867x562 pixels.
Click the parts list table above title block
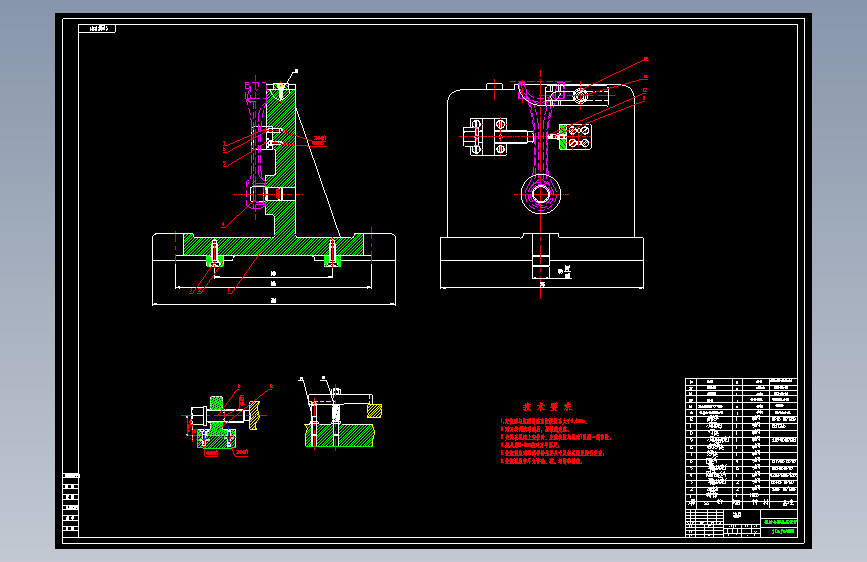pyautogui.click(x=741, y=443)
